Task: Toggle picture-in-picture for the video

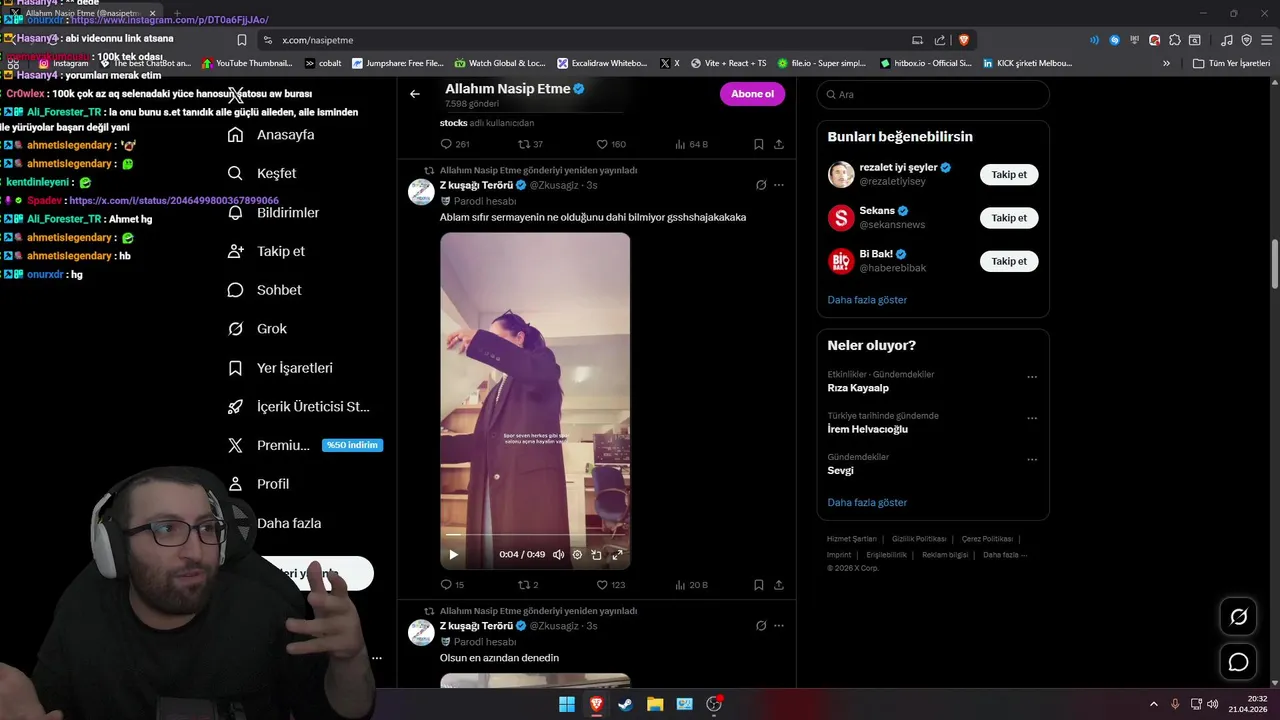Action: point(596,554)
